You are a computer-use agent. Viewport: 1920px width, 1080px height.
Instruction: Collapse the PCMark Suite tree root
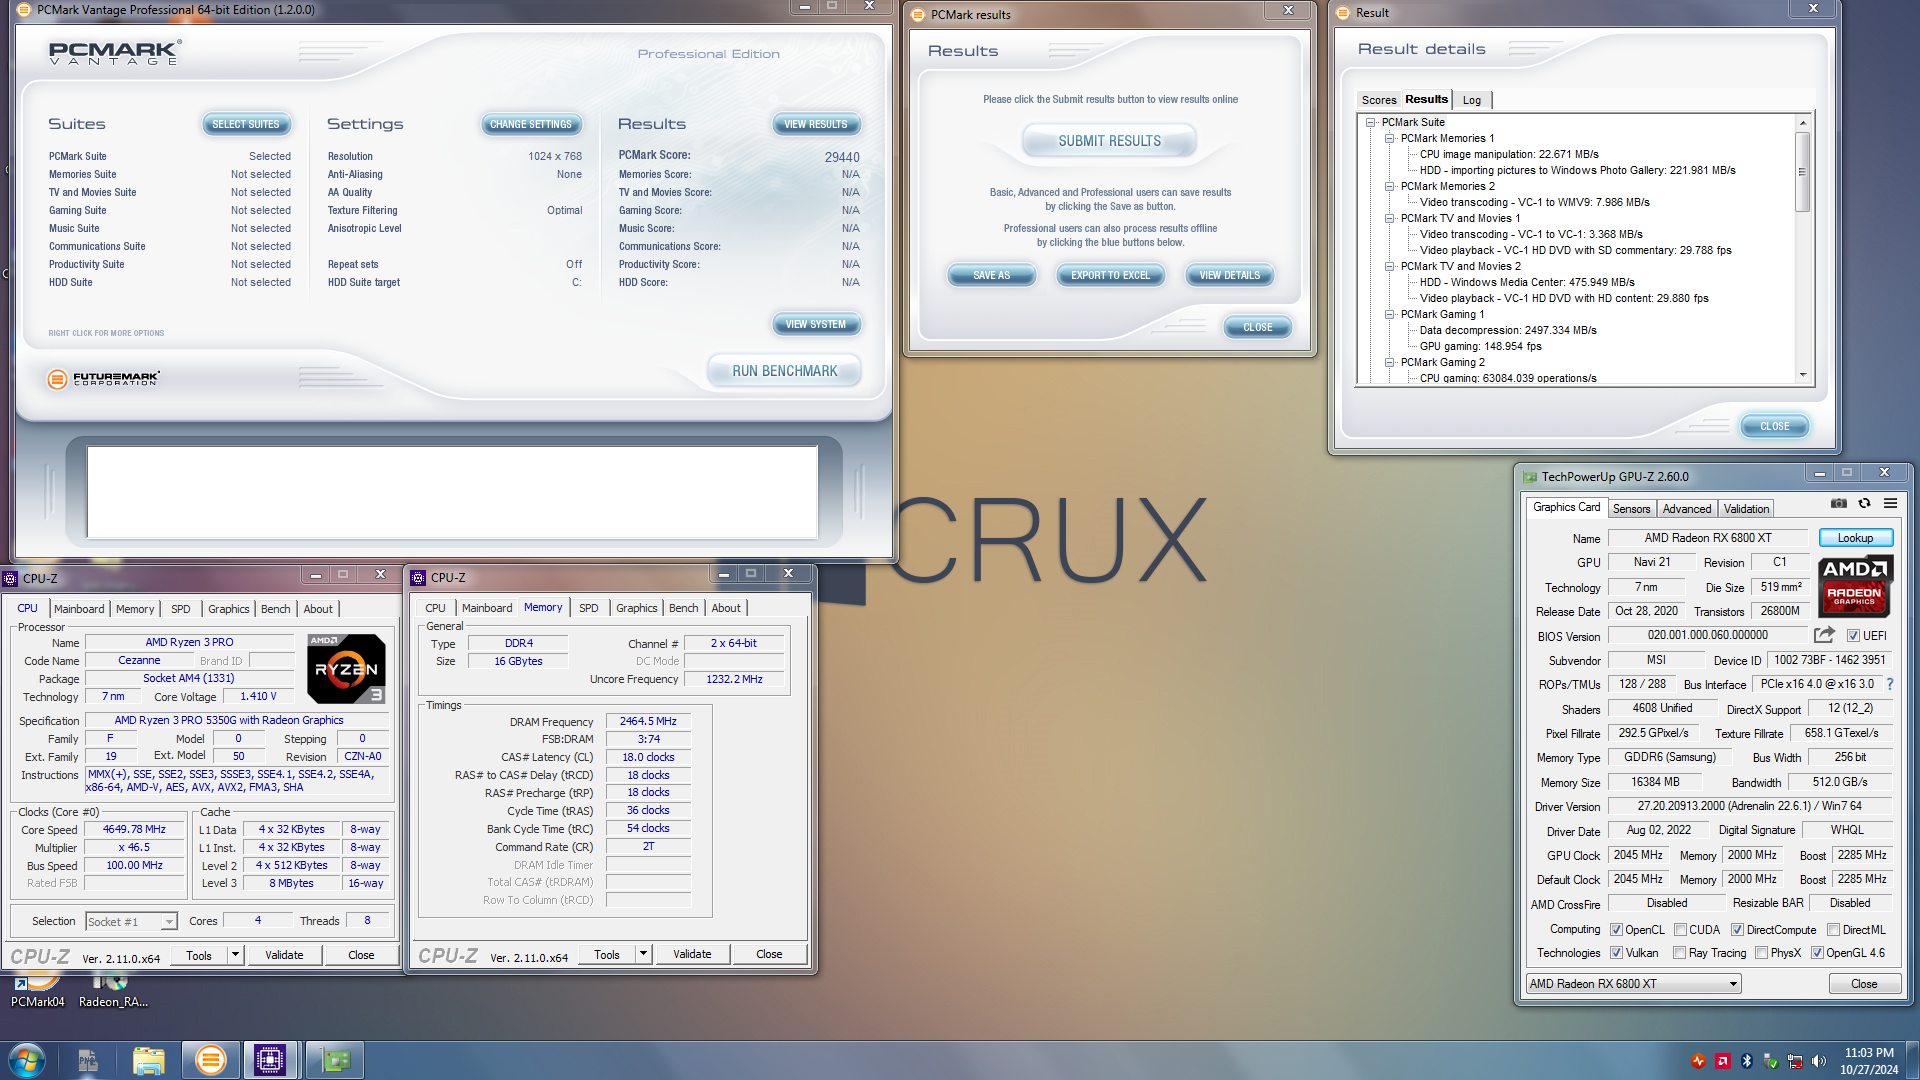1371,122
